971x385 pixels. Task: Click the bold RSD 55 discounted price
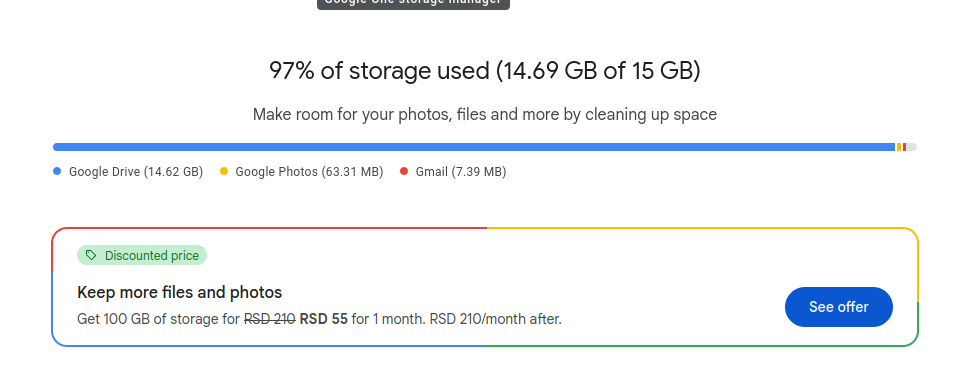tap(324, 319)
